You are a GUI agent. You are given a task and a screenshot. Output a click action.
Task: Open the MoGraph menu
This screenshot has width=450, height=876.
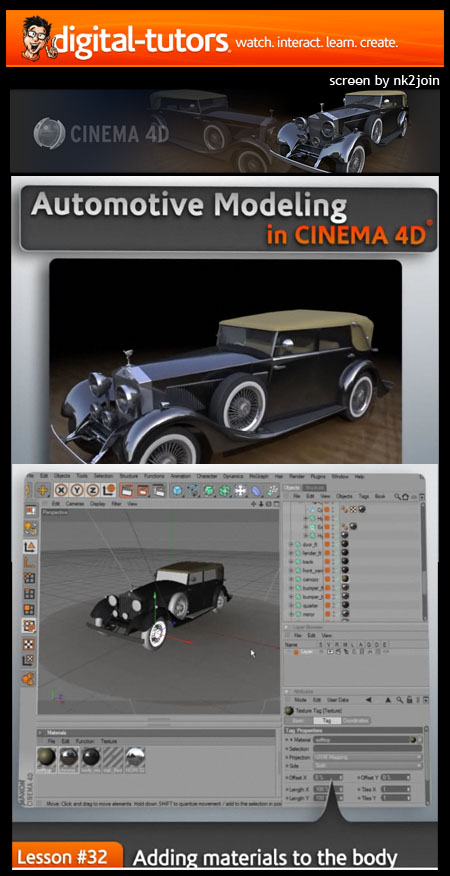click(x=258, y=476)
